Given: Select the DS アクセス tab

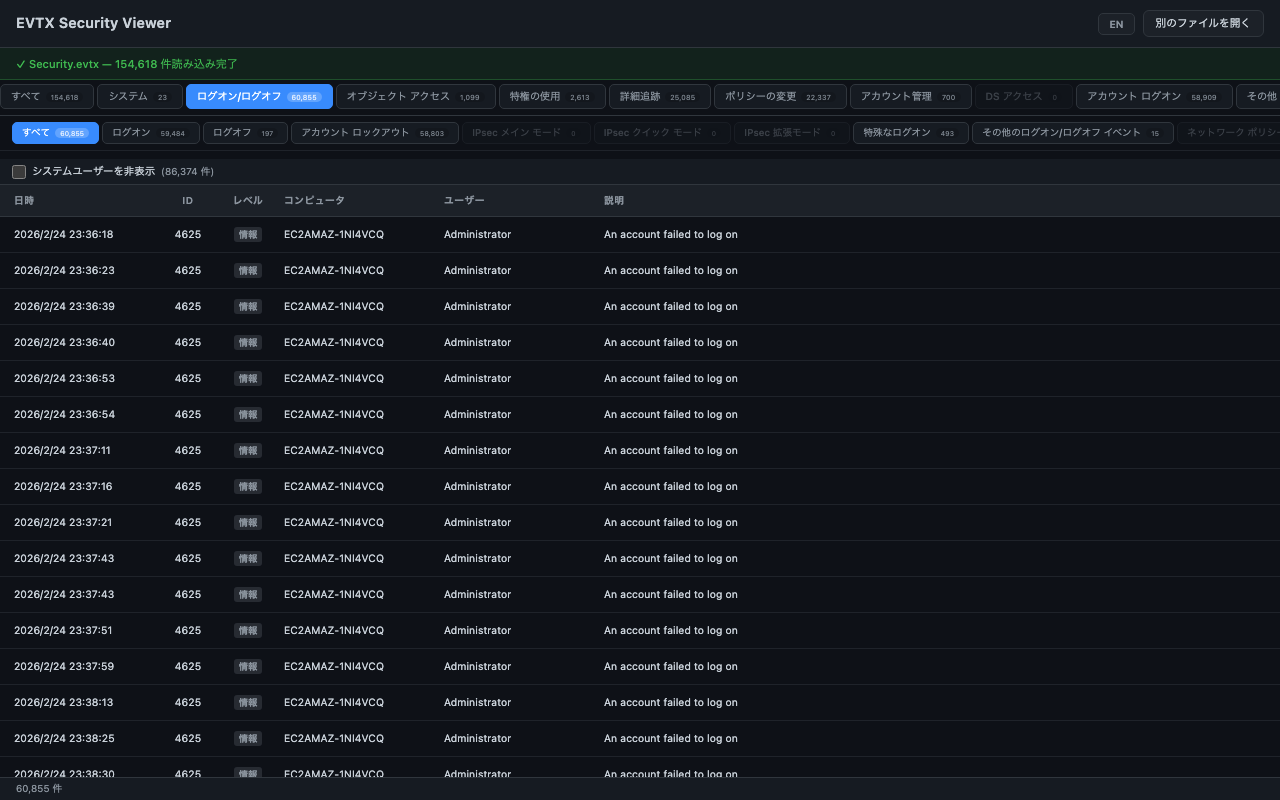Looking at the screenshot, I should click(1023, 96).
